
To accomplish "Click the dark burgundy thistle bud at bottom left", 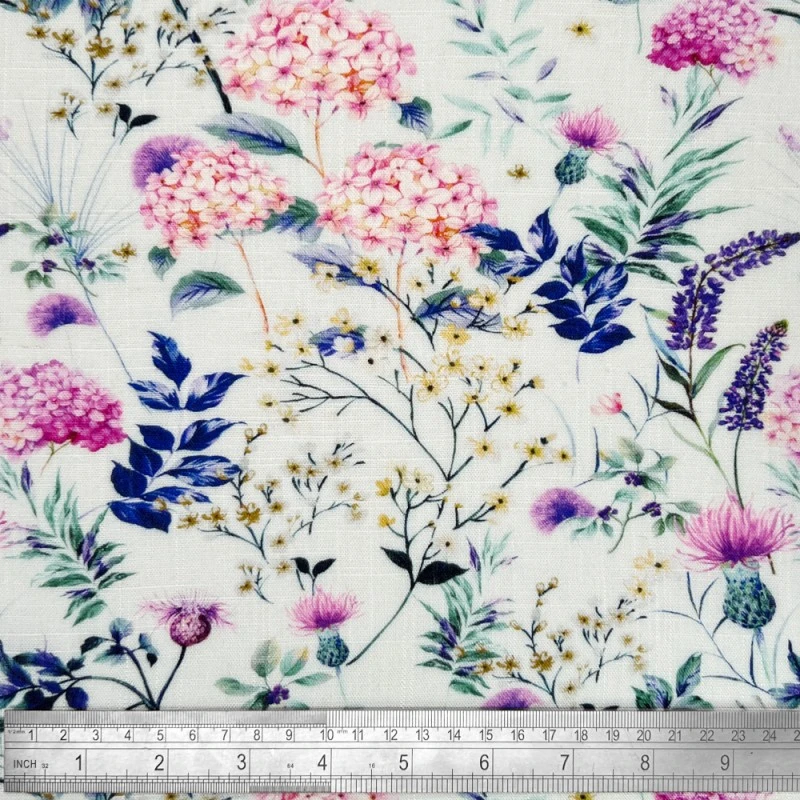I will point(188,625).
